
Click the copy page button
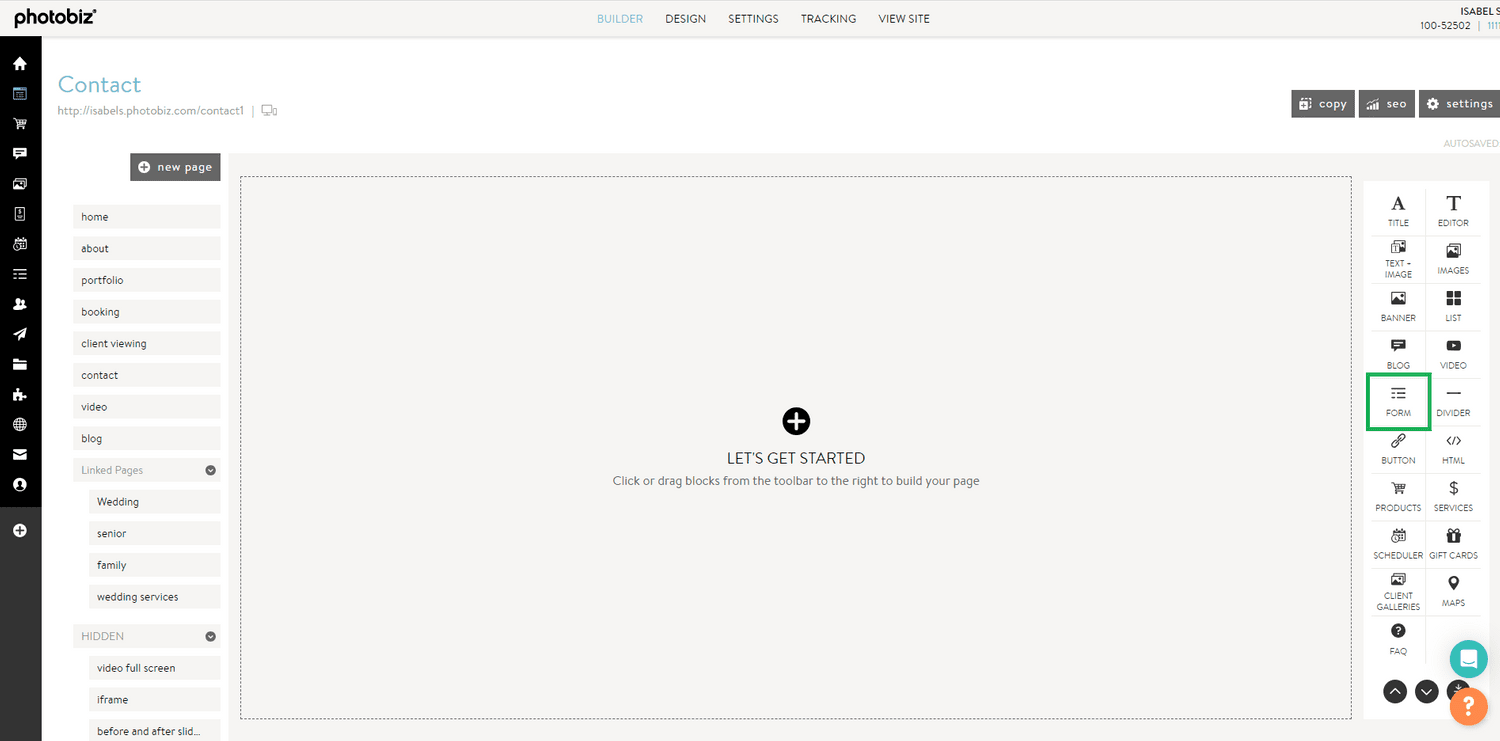1322,104
